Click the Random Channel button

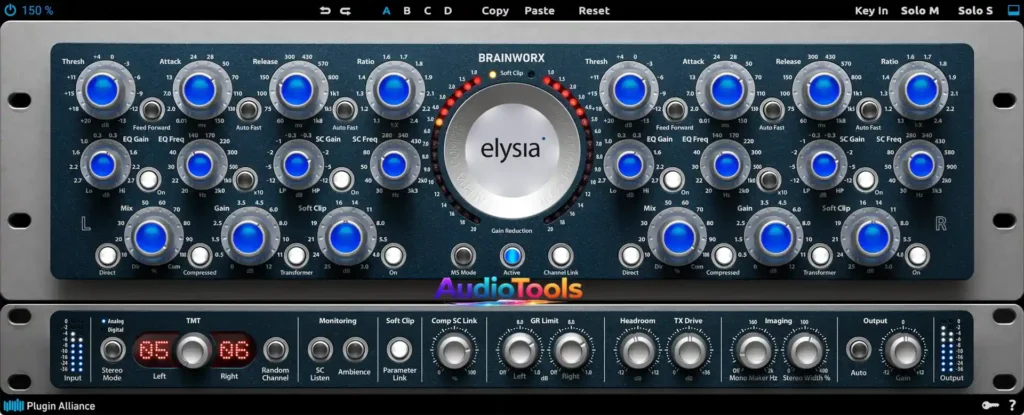[276, 350]
